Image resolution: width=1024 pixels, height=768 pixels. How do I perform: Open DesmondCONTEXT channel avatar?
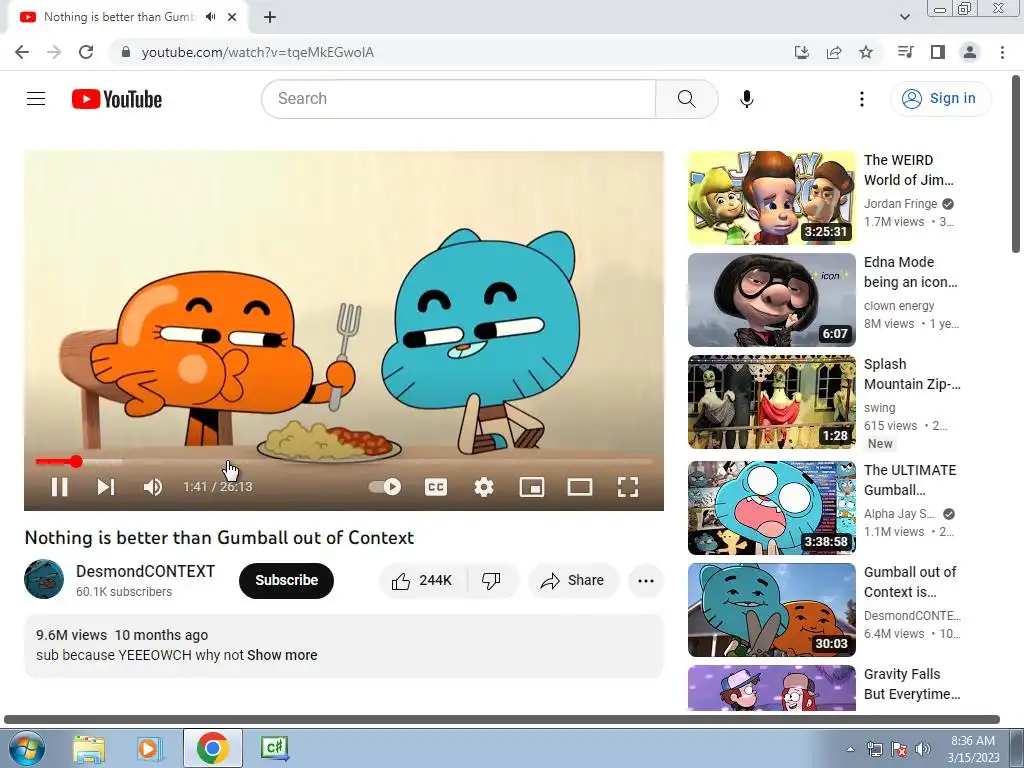[x=44, y=579]
